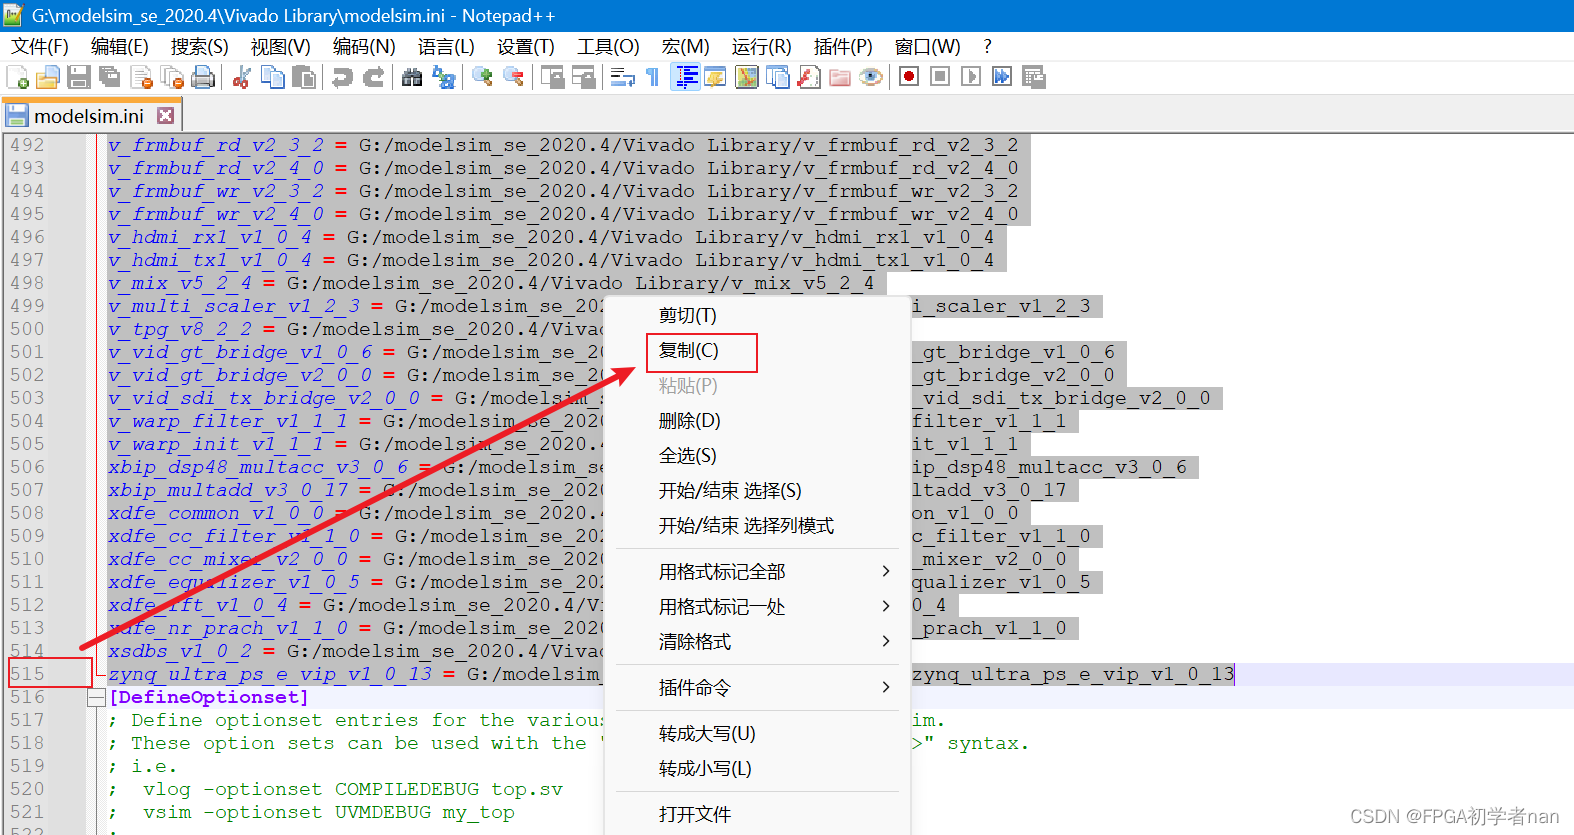Toggle monitoring eye icon
This screenshot has height=835, width=1574.
click(871, 77)
